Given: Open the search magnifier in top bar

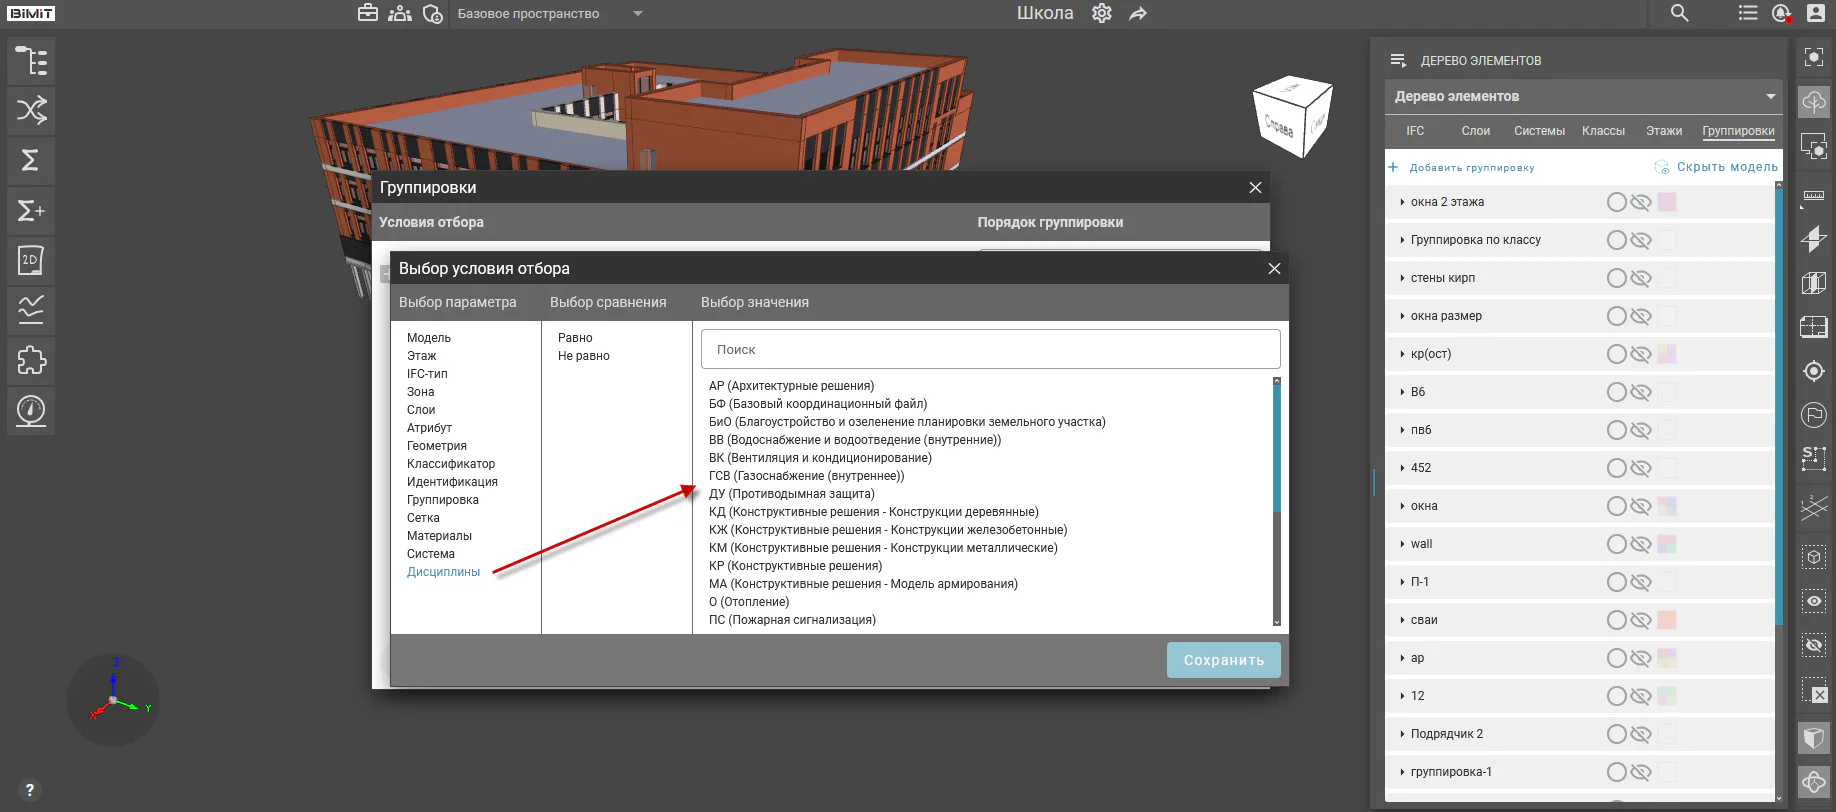Looking at the screenshot, I should pyautogui.click(x=1680, y=13).
